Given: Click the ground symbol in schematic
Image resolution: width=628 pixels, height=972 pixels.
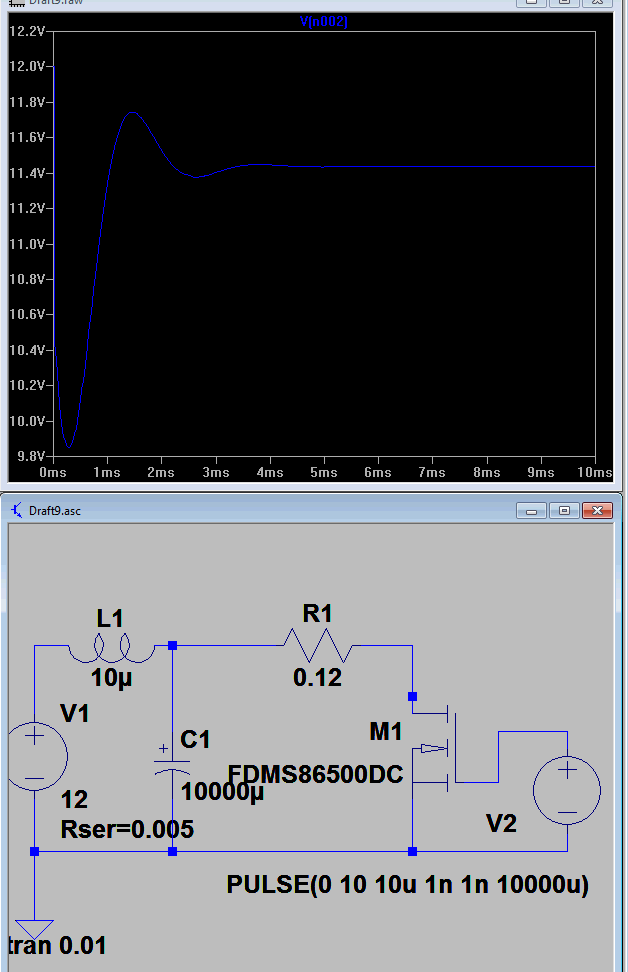Looking at the screenshot, I should point(34,929).
